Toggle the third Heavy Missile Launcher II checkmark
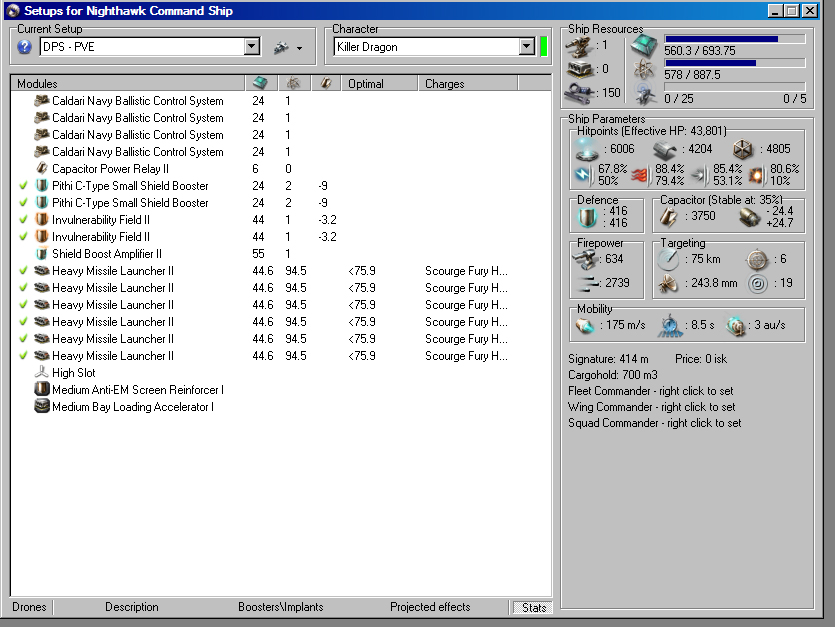Viewport: 835px width, 627px height. click(x=23, y=305)
